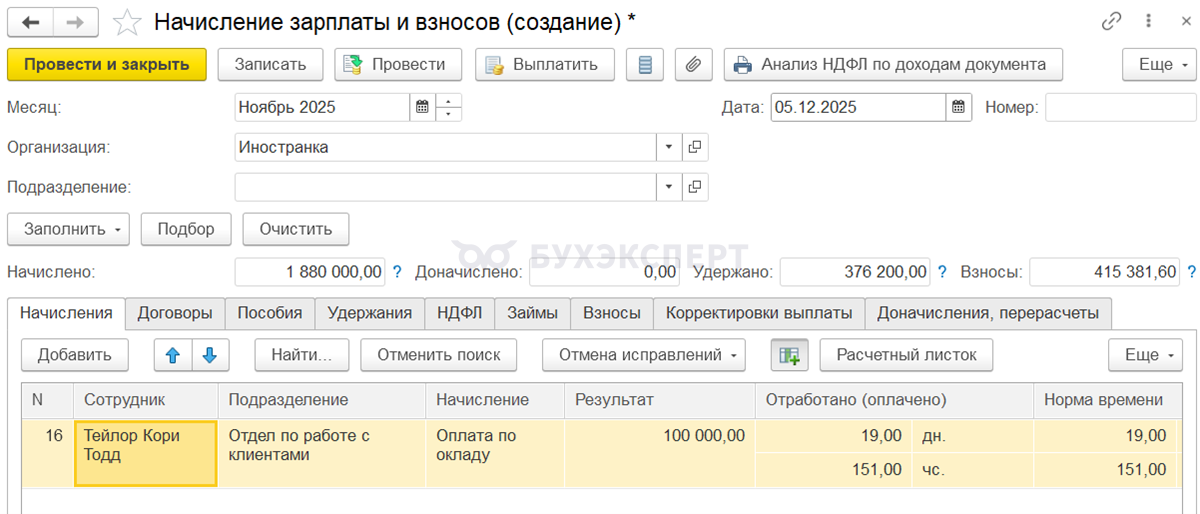Open the document movements report icon

(645, 65)
